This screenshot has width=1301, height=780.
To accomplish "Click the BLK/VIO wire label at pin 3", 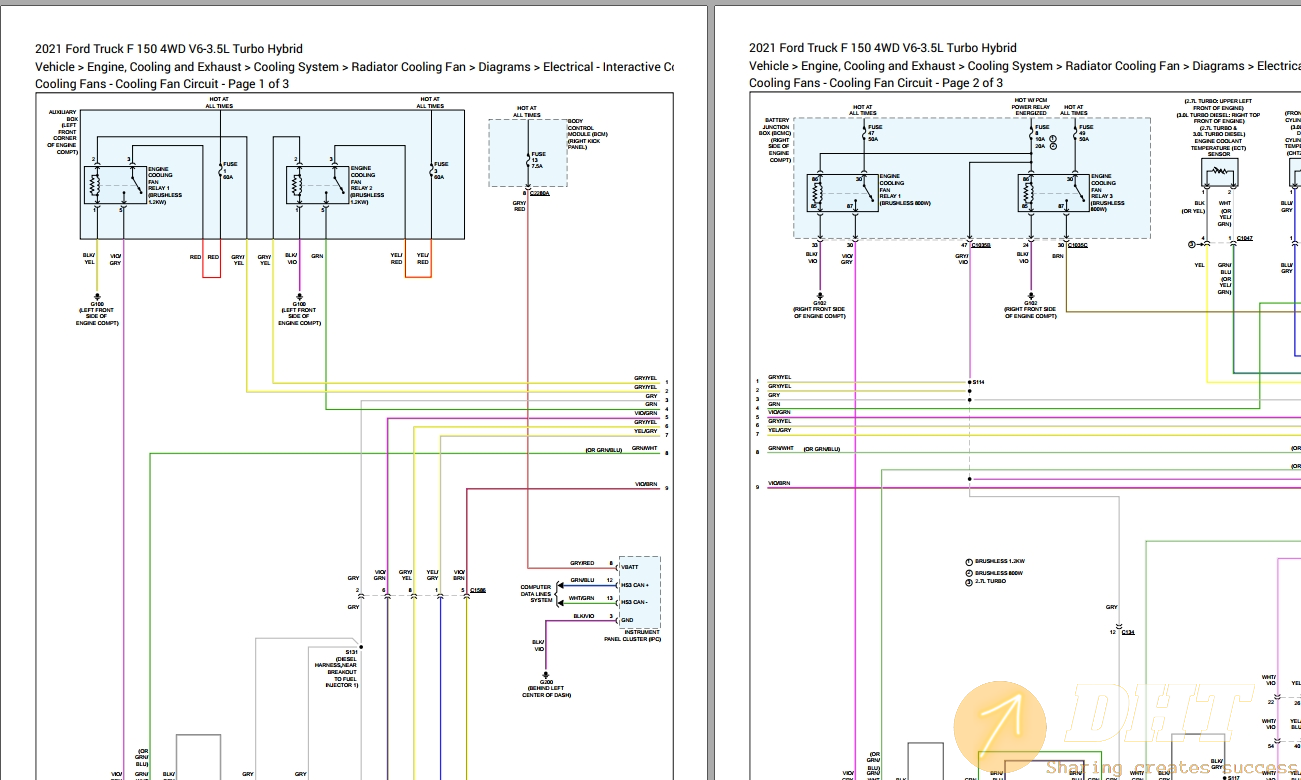I will click(x=584, y=616).
